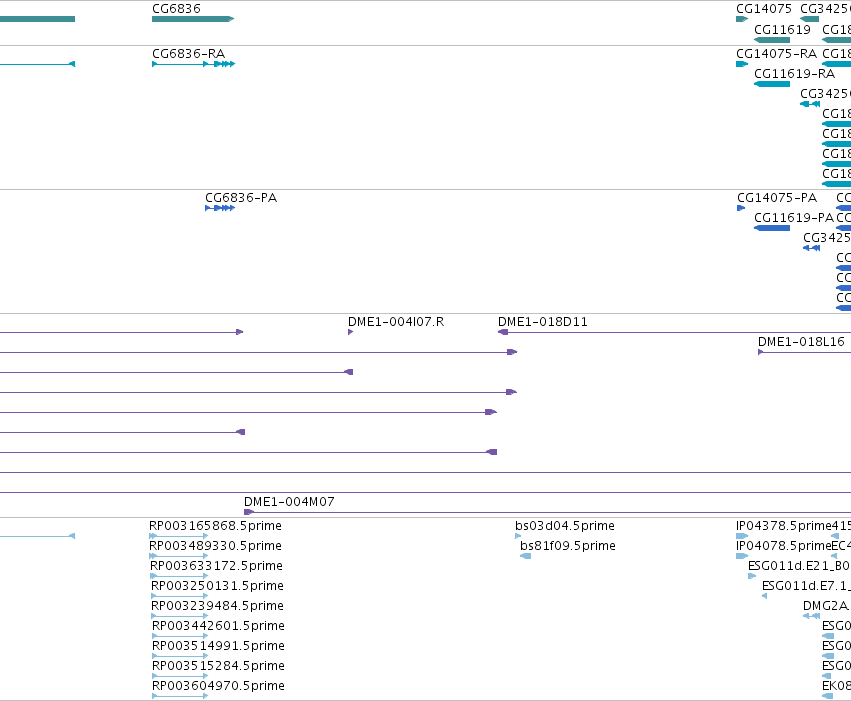Click EST label RP003250131.5prime
The height and width of the screenshot is (701, 851).
coord(217,586)
